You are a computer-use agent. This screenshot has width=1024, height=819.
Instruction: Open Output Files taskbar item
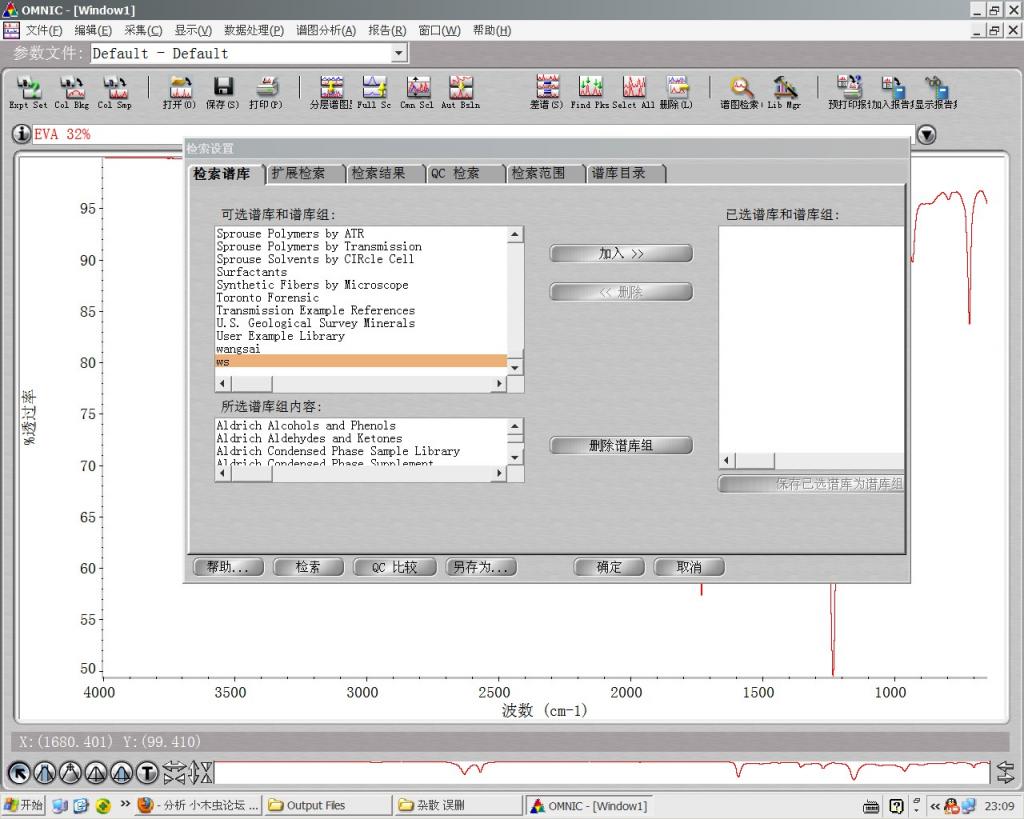pos(328,805)
